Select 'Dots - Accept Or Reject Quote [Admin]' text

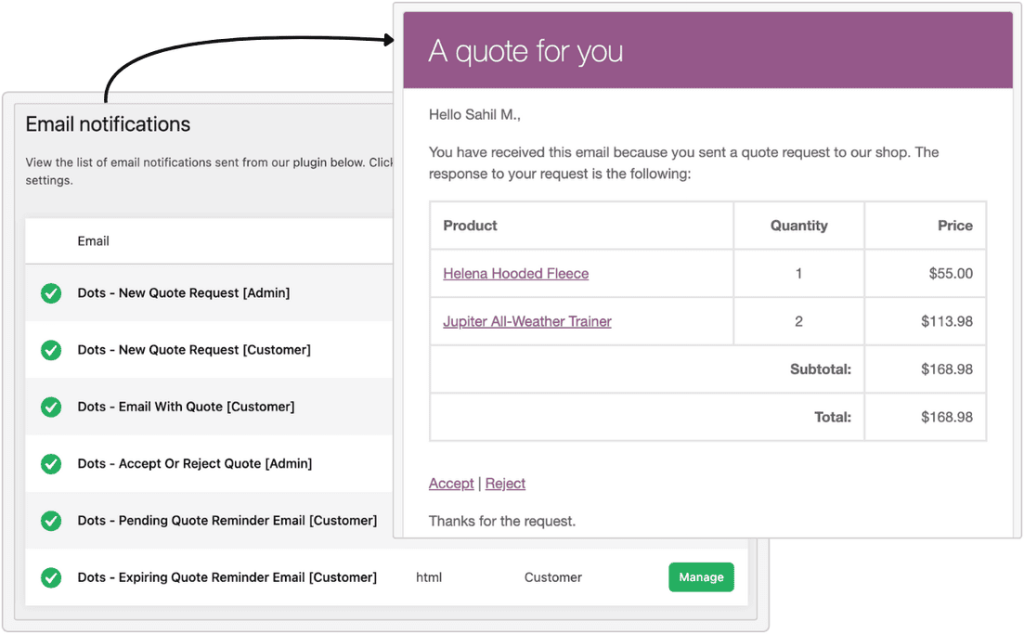pyautogui.click(x=195, y=464)
